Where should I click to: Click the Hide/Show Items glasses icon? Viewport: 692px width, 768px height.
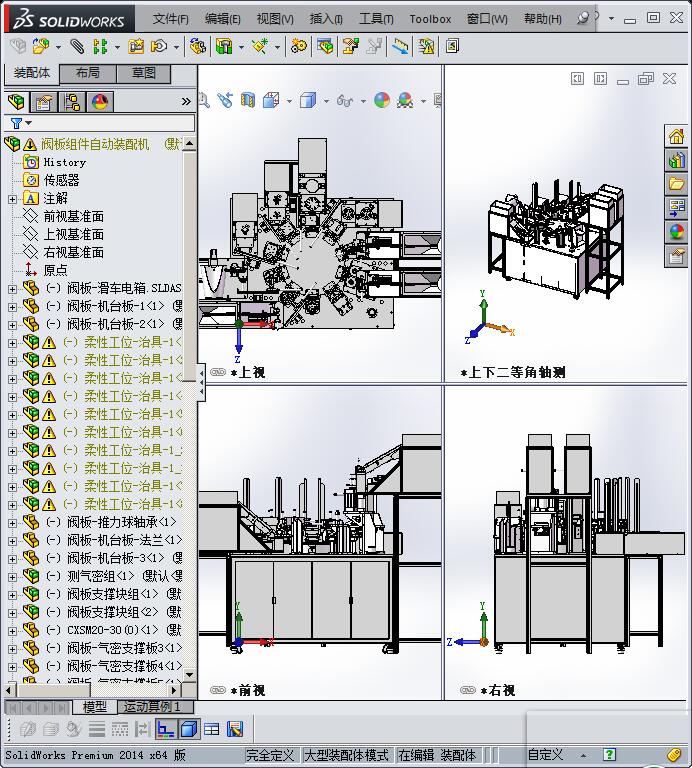(x=345, y=101)
